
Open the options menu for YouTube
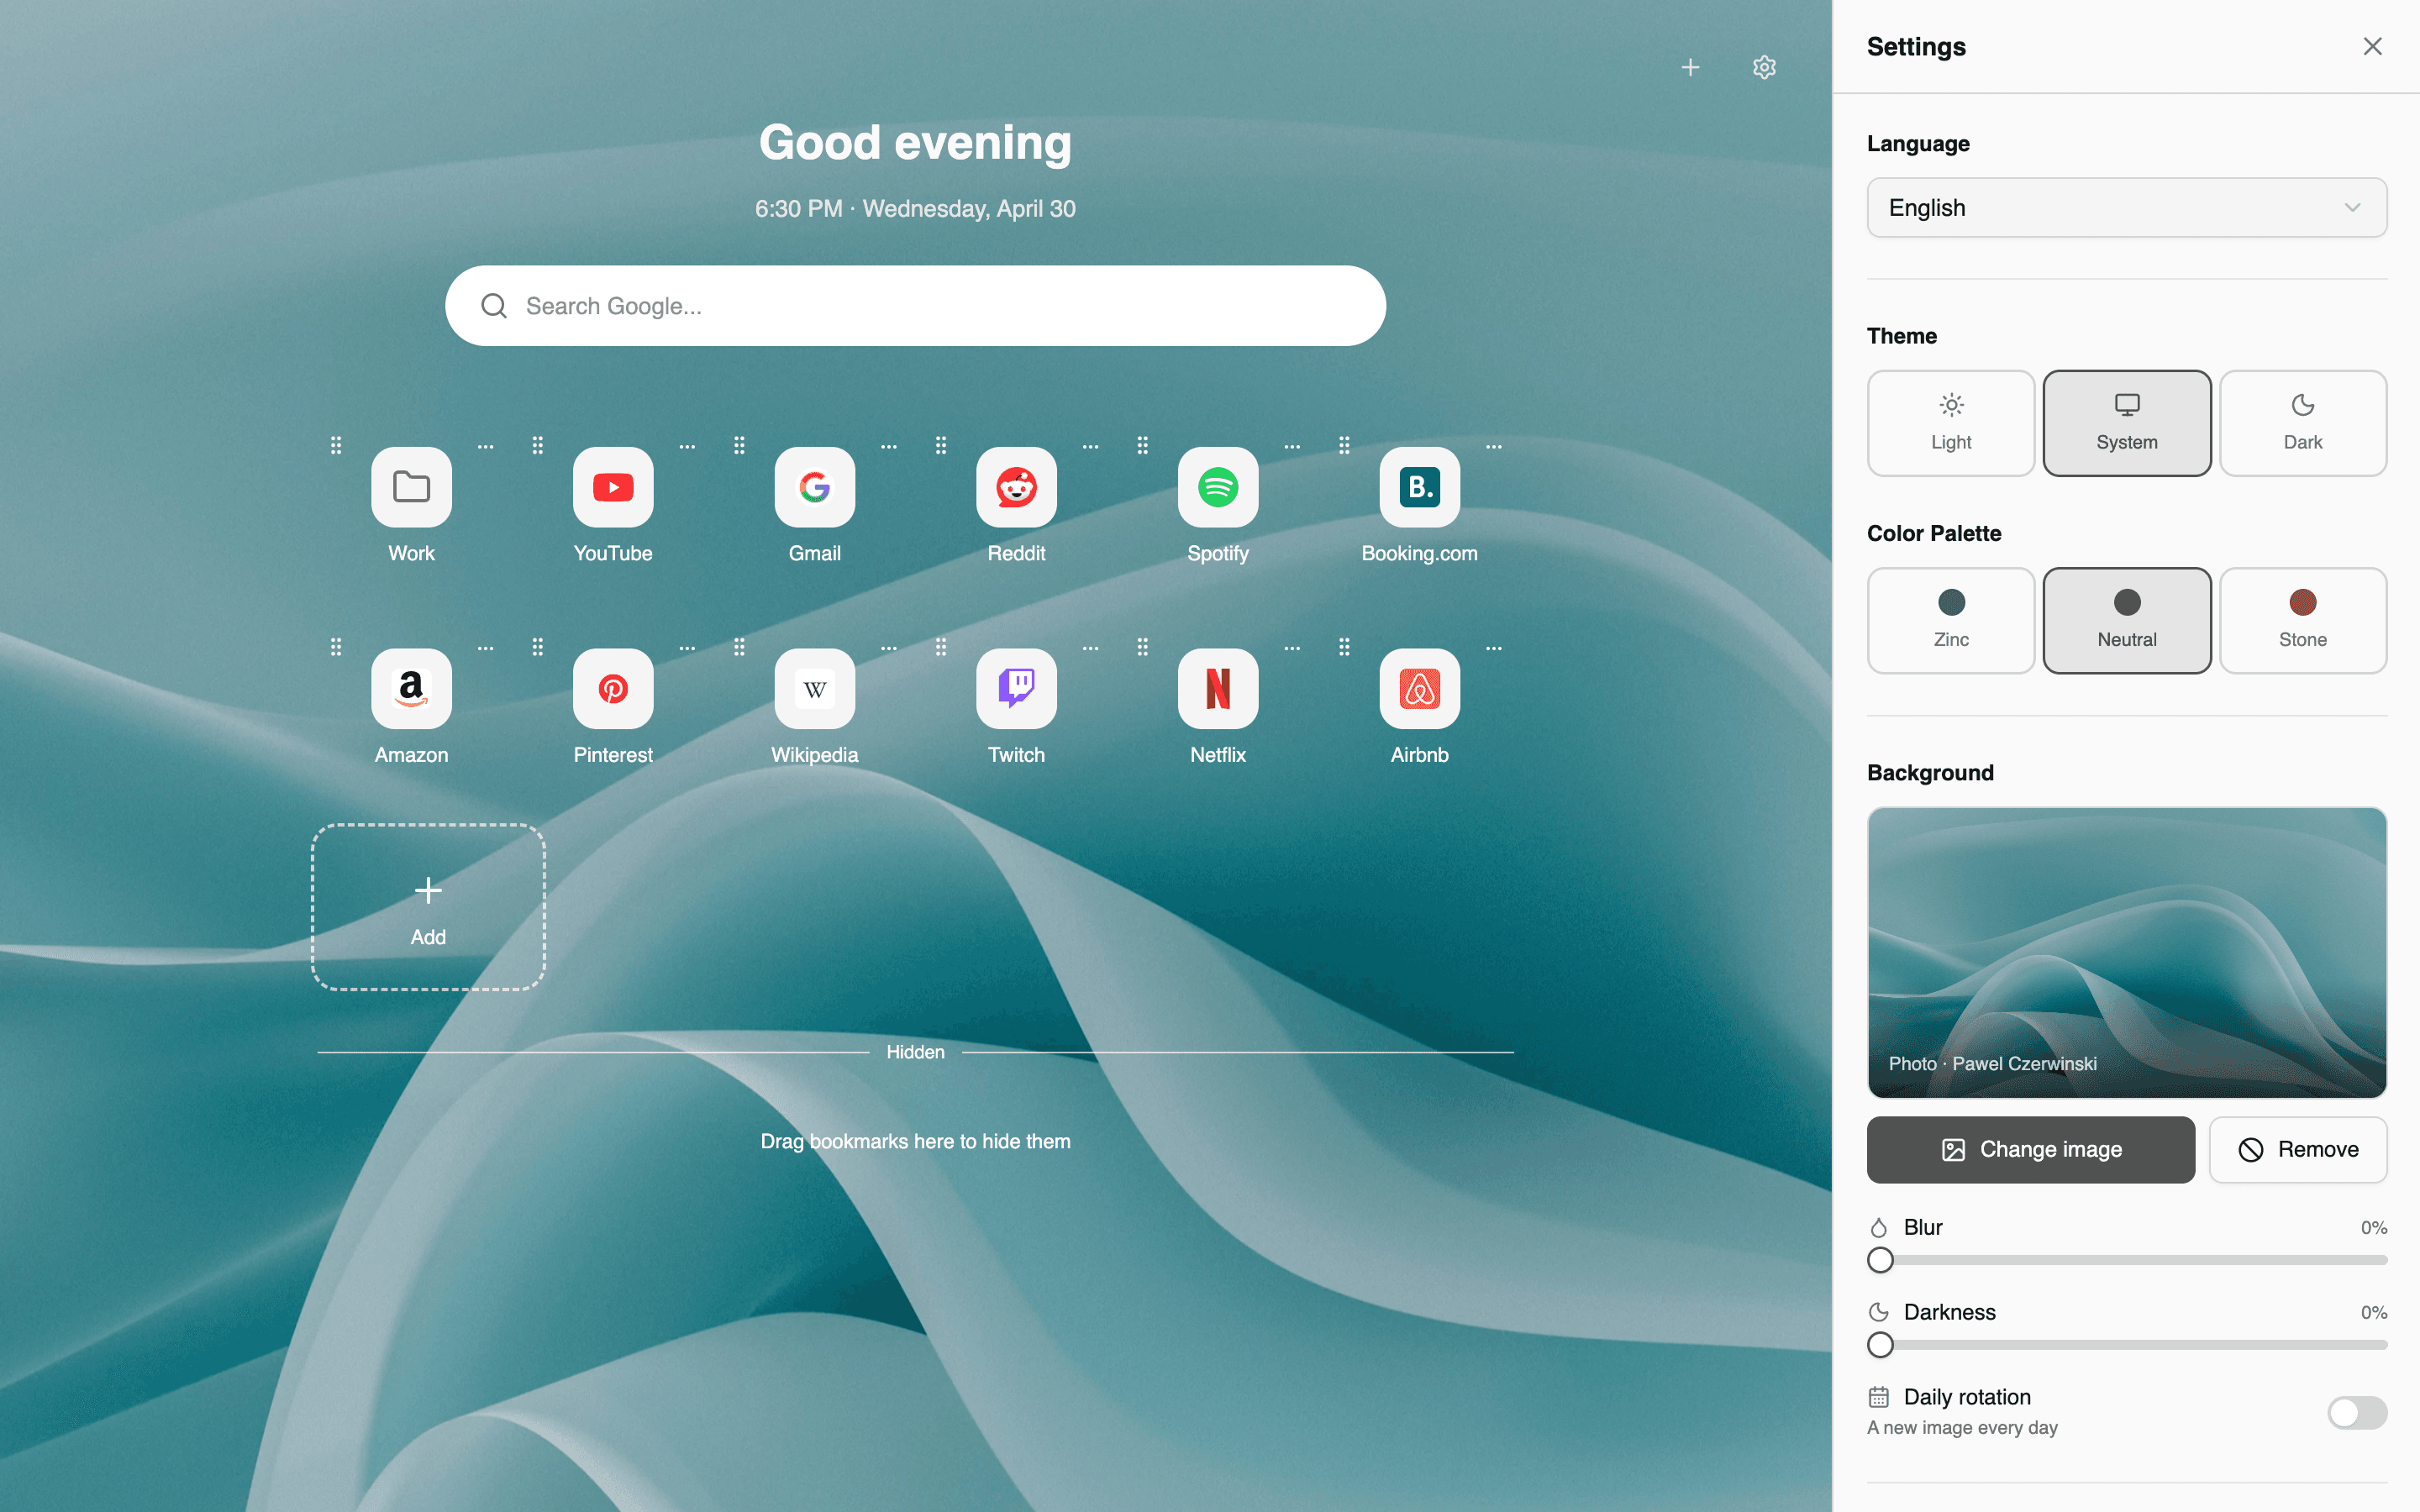[687, 447]
